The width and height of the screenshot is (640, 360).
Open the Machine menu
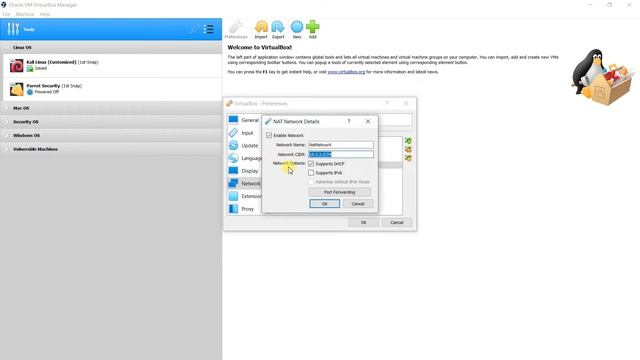tap(25, 14)
